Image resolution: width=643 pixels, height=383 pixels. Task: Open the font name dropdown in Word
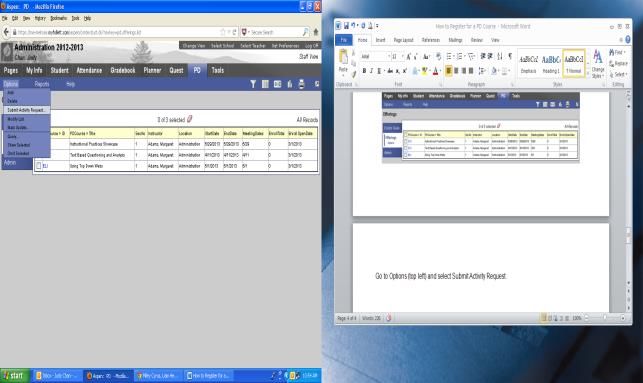(x=388, y=56)
